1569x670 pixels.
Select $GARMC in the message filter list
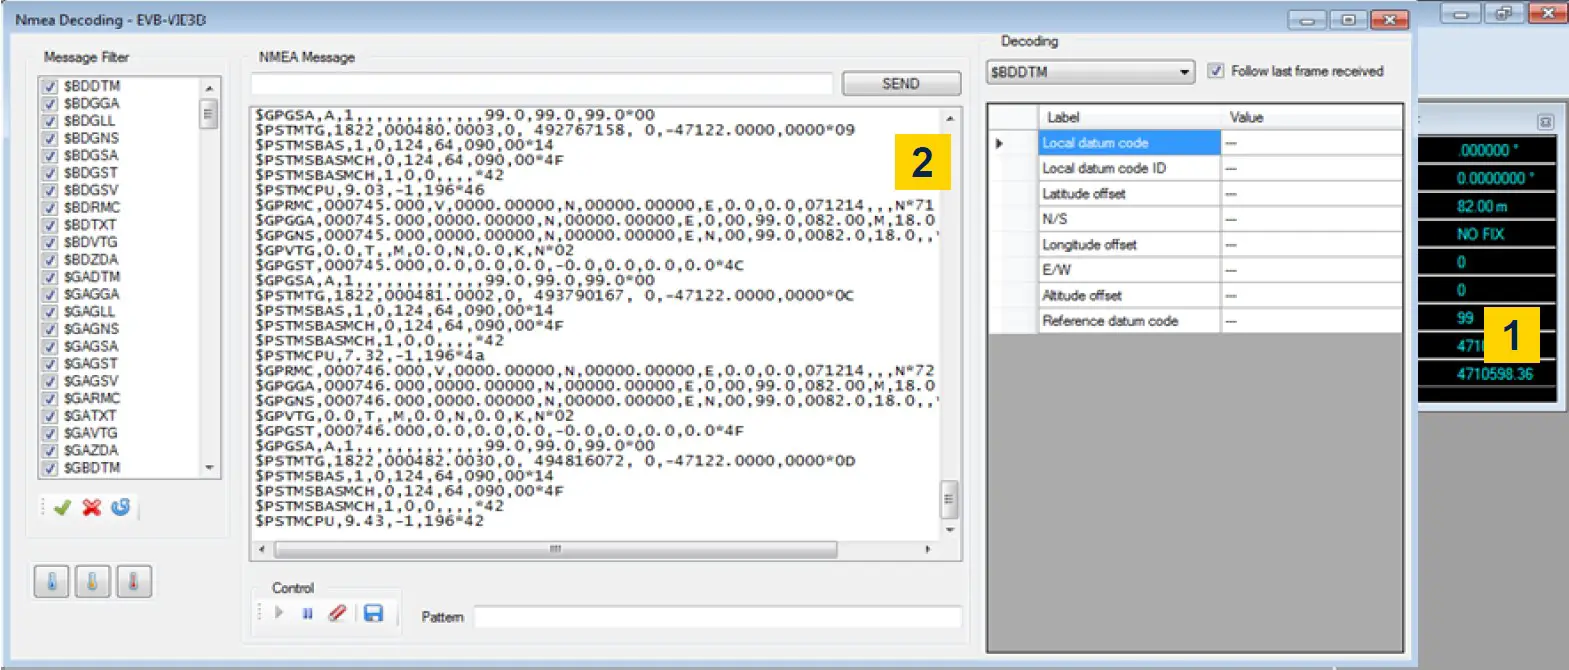tap(92, 398)
